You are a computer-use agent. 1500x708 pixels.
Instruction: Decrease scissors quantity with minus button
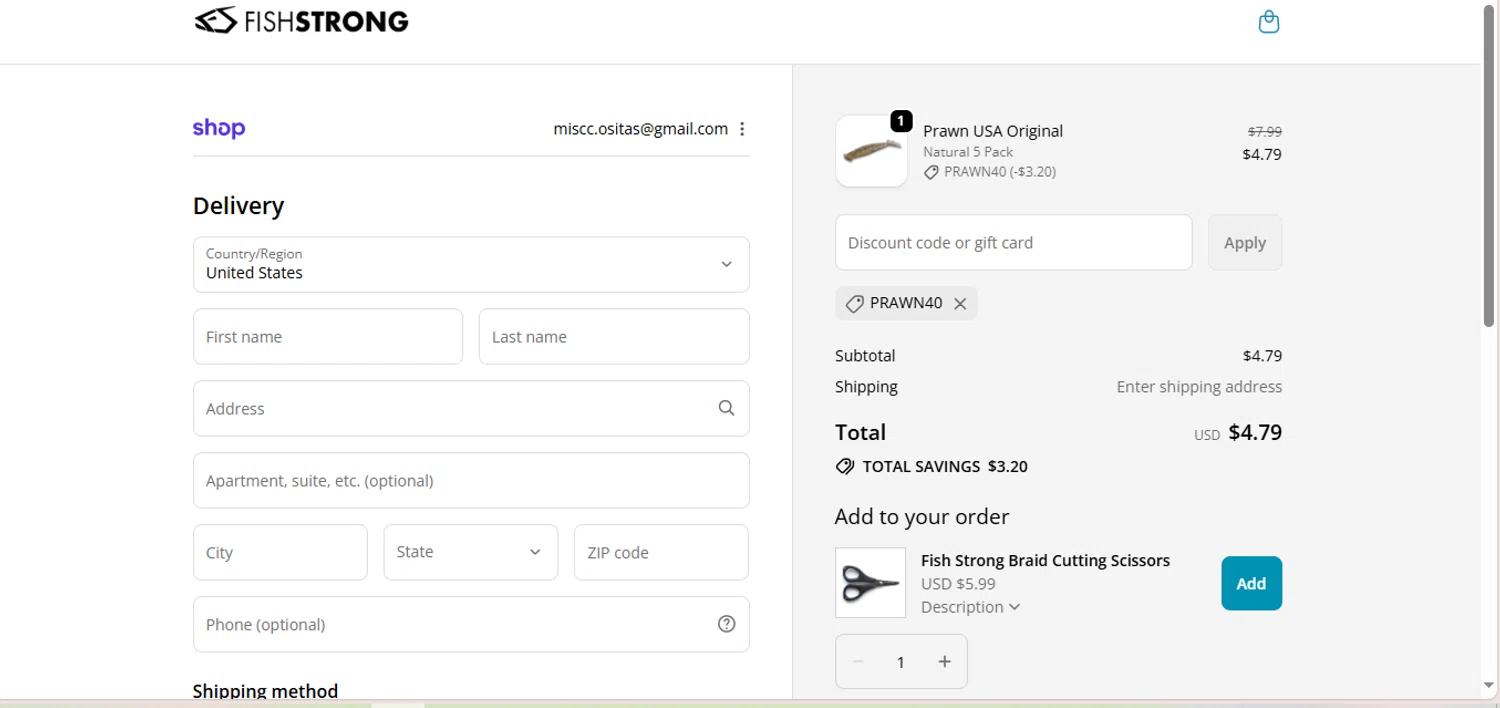tap(858, 661)
